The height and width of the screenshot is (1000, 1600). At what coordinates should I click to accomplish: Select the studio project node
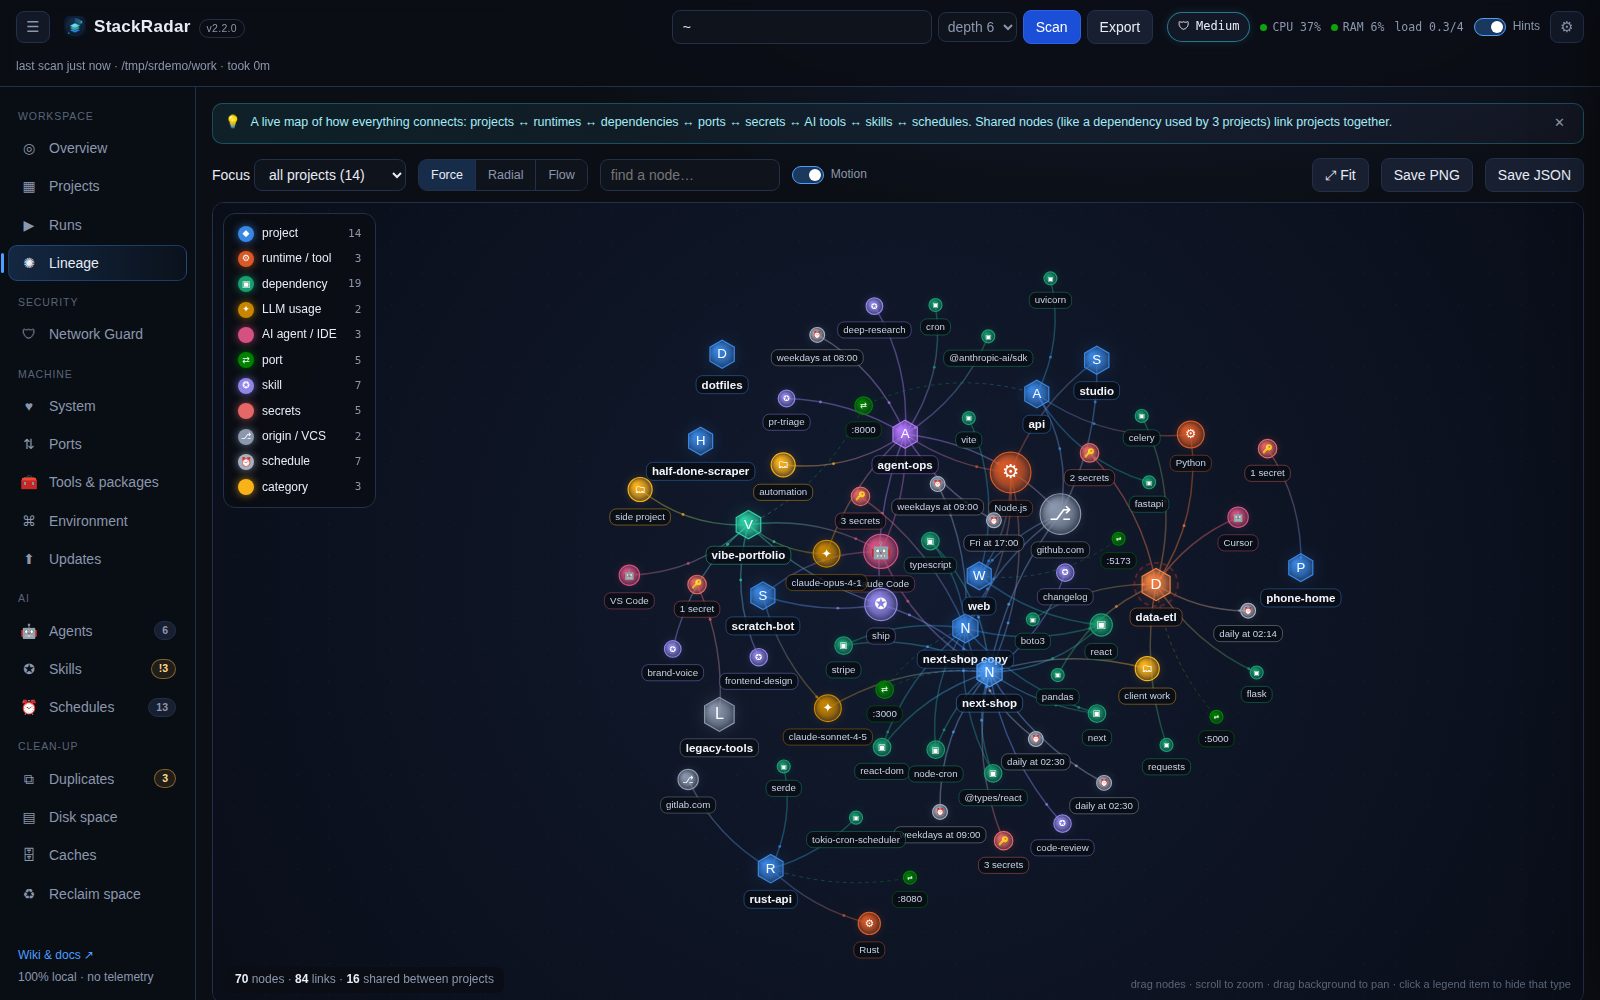point(1096,360)
